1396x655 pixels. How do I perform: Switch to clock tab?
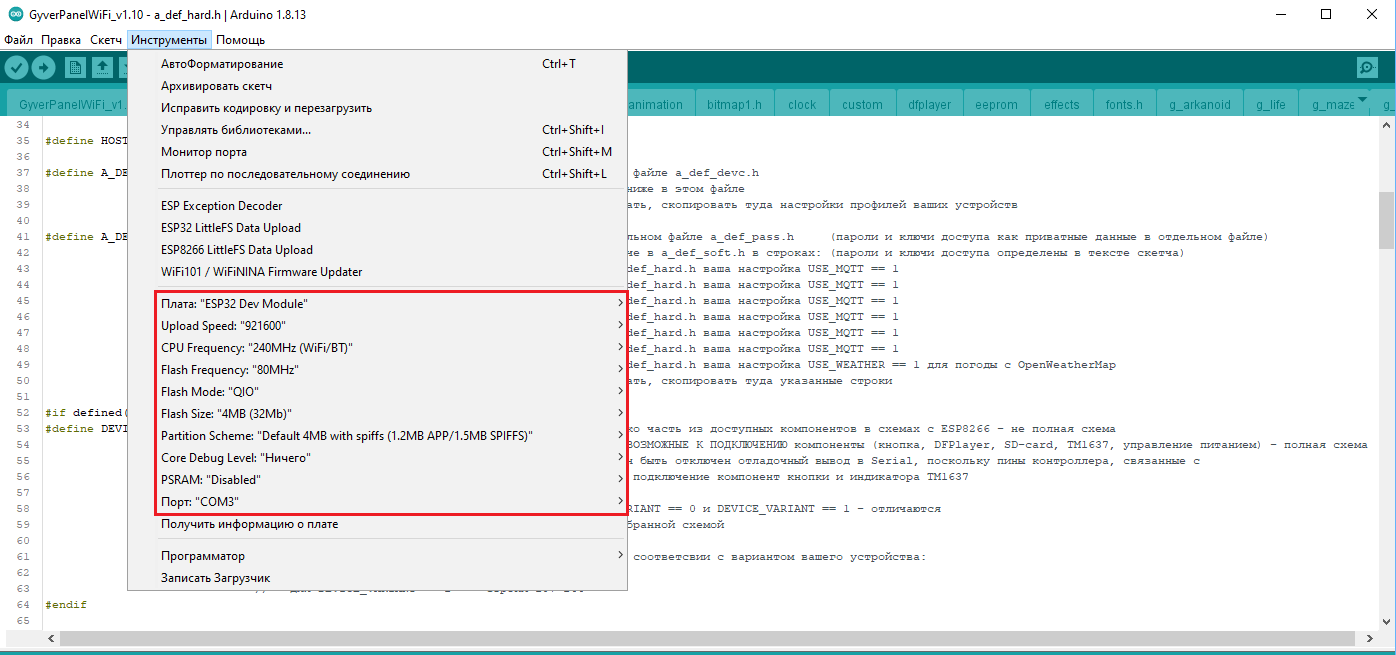802,104
